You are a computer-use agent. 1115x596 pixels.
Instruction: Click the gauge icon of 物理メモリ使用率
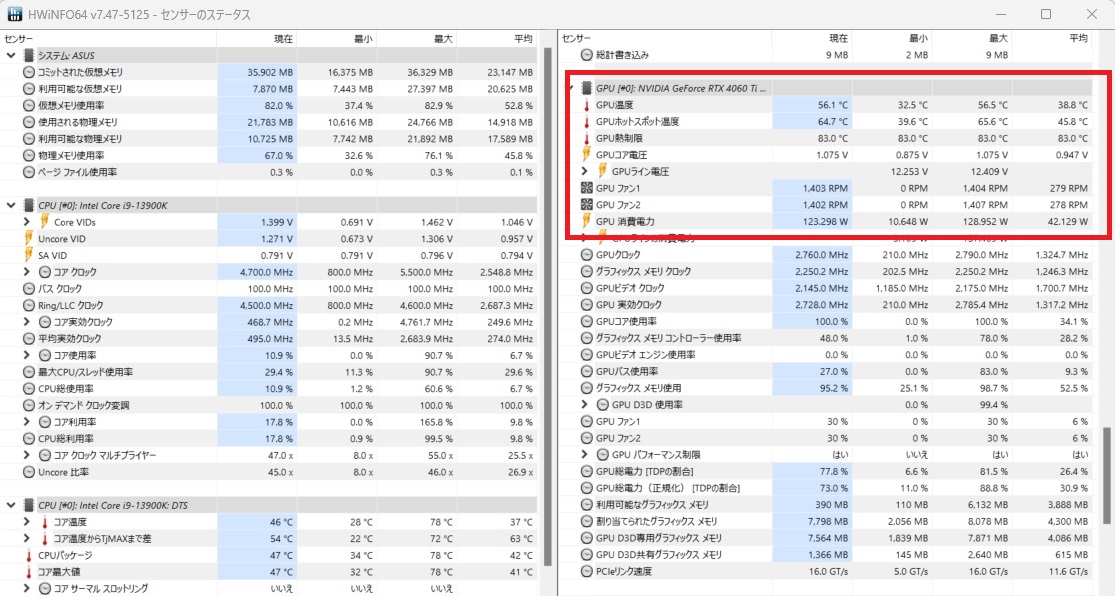28,155
